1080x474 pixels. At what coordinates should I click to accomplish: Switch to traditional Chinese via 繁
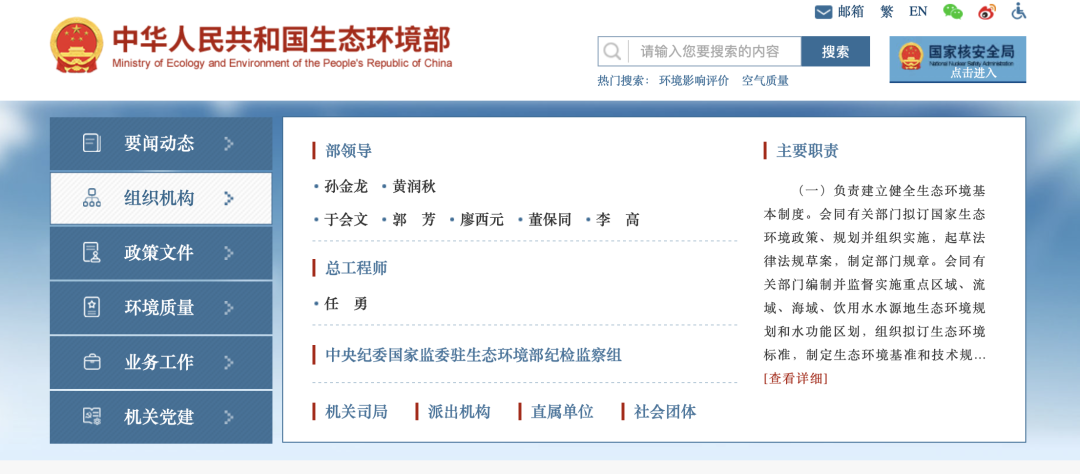pos(886,12)
